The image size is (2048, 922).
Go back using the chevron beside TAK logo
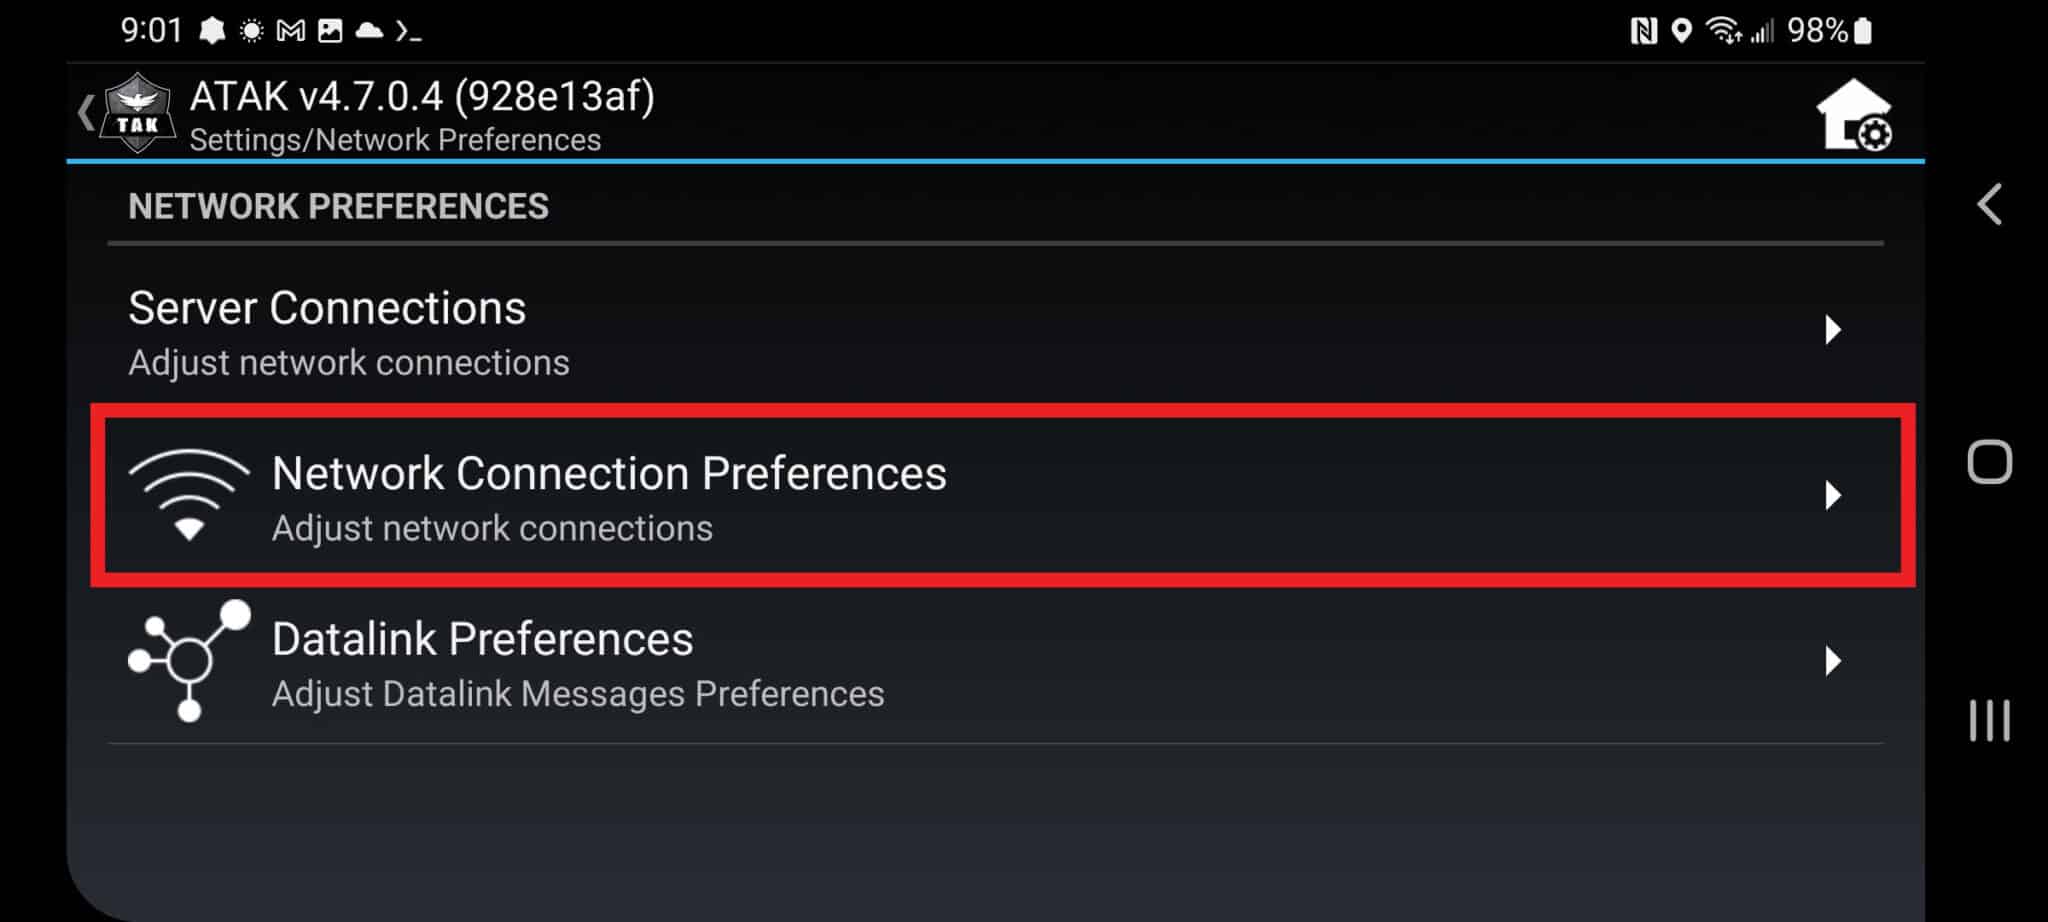pyautogui.click(x=86, y=112)
